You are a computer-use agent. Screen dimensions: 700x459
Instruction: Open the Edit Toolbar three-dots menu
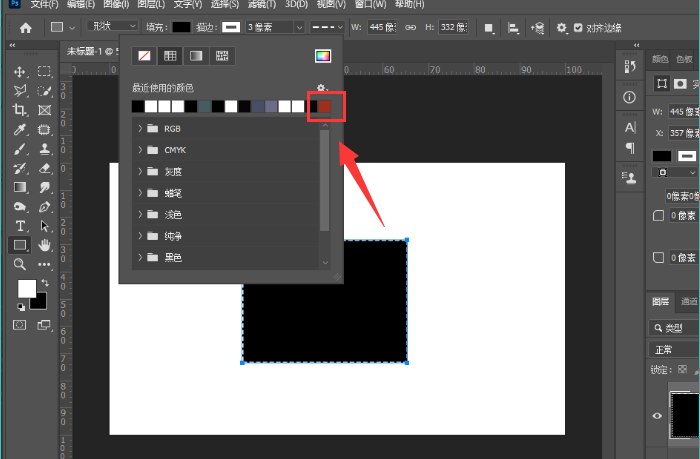pos(44,264)
